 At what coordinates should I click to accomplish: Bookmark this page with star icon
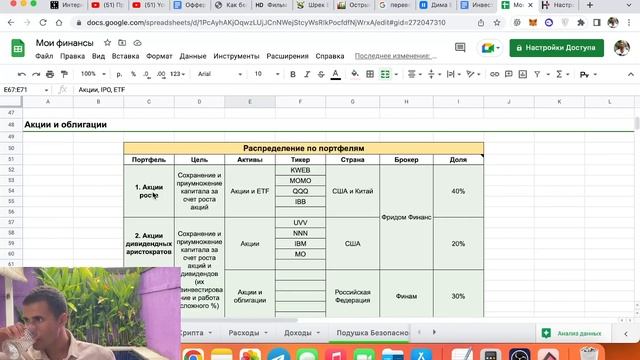pos(497,23)
